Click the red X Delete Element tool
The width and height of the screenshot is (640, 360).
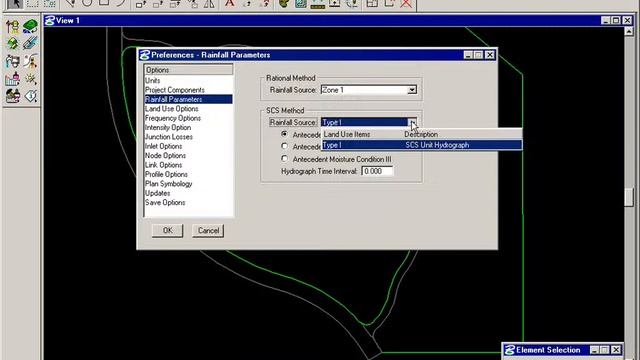406,4
